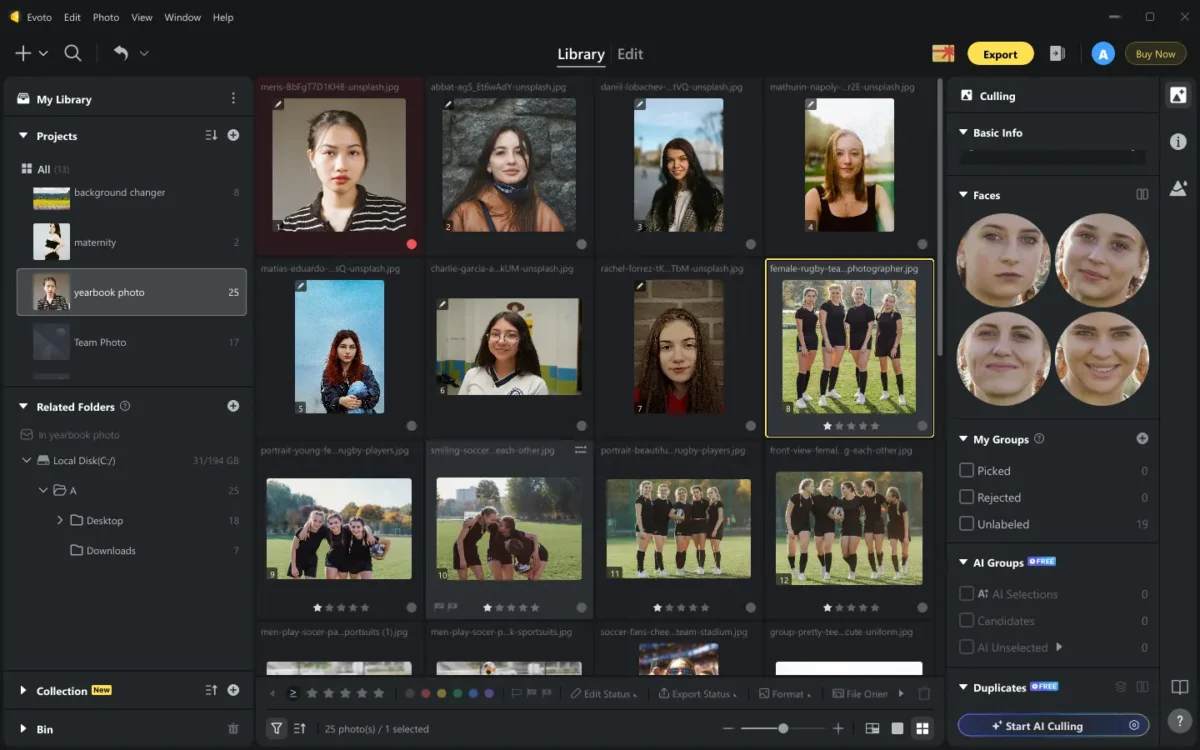Check the Rejected group checkbox
This screenshot has width=1200, height=750.
966,497
